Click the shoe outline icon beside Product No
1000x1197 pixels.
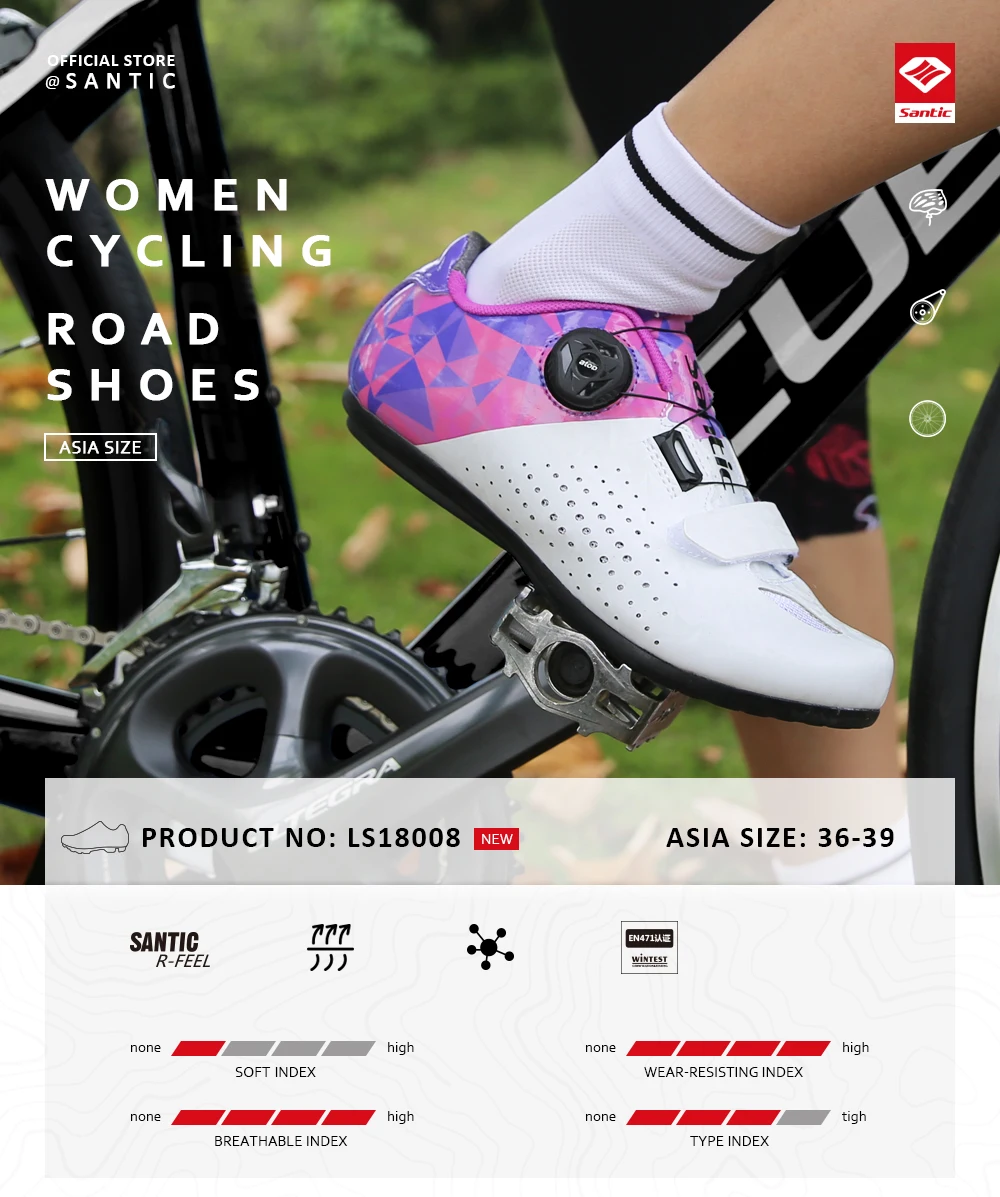coord(95,837)
